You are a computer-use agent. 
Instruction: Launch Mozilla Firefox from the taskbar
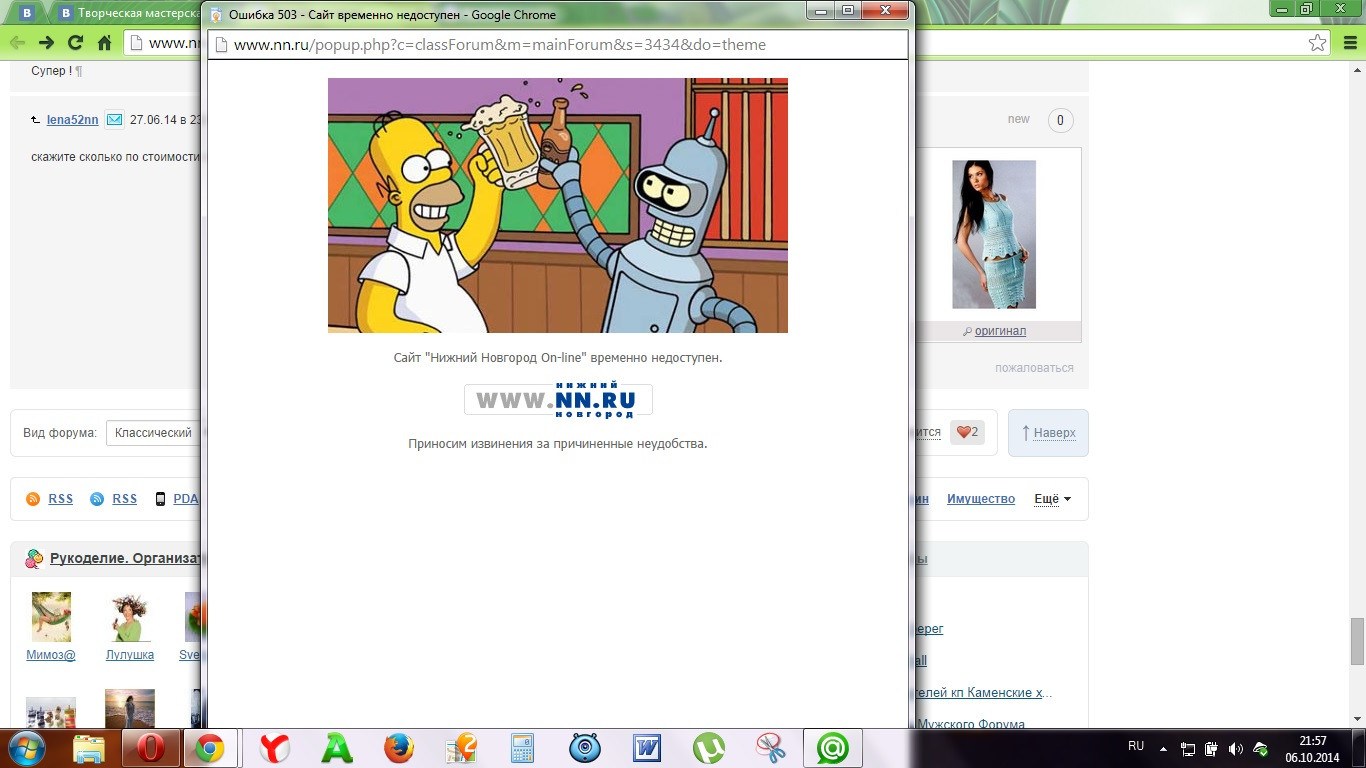pos(399,748)
